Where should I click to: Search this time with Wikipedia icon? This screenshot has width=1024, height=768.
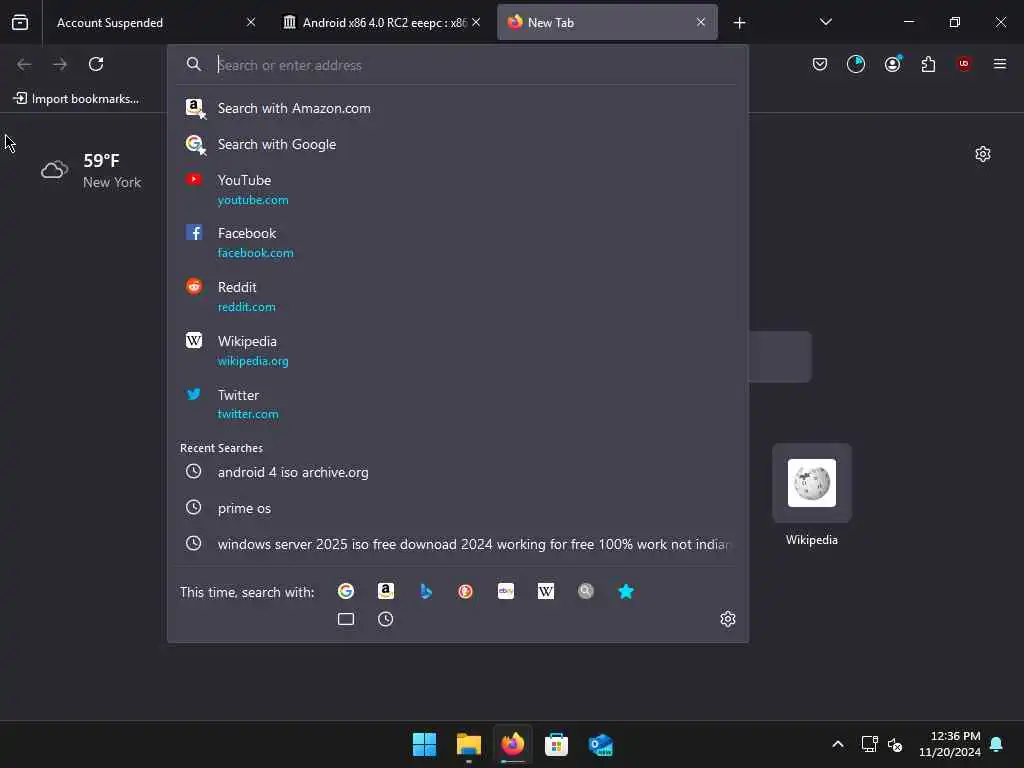coord(546,592)
